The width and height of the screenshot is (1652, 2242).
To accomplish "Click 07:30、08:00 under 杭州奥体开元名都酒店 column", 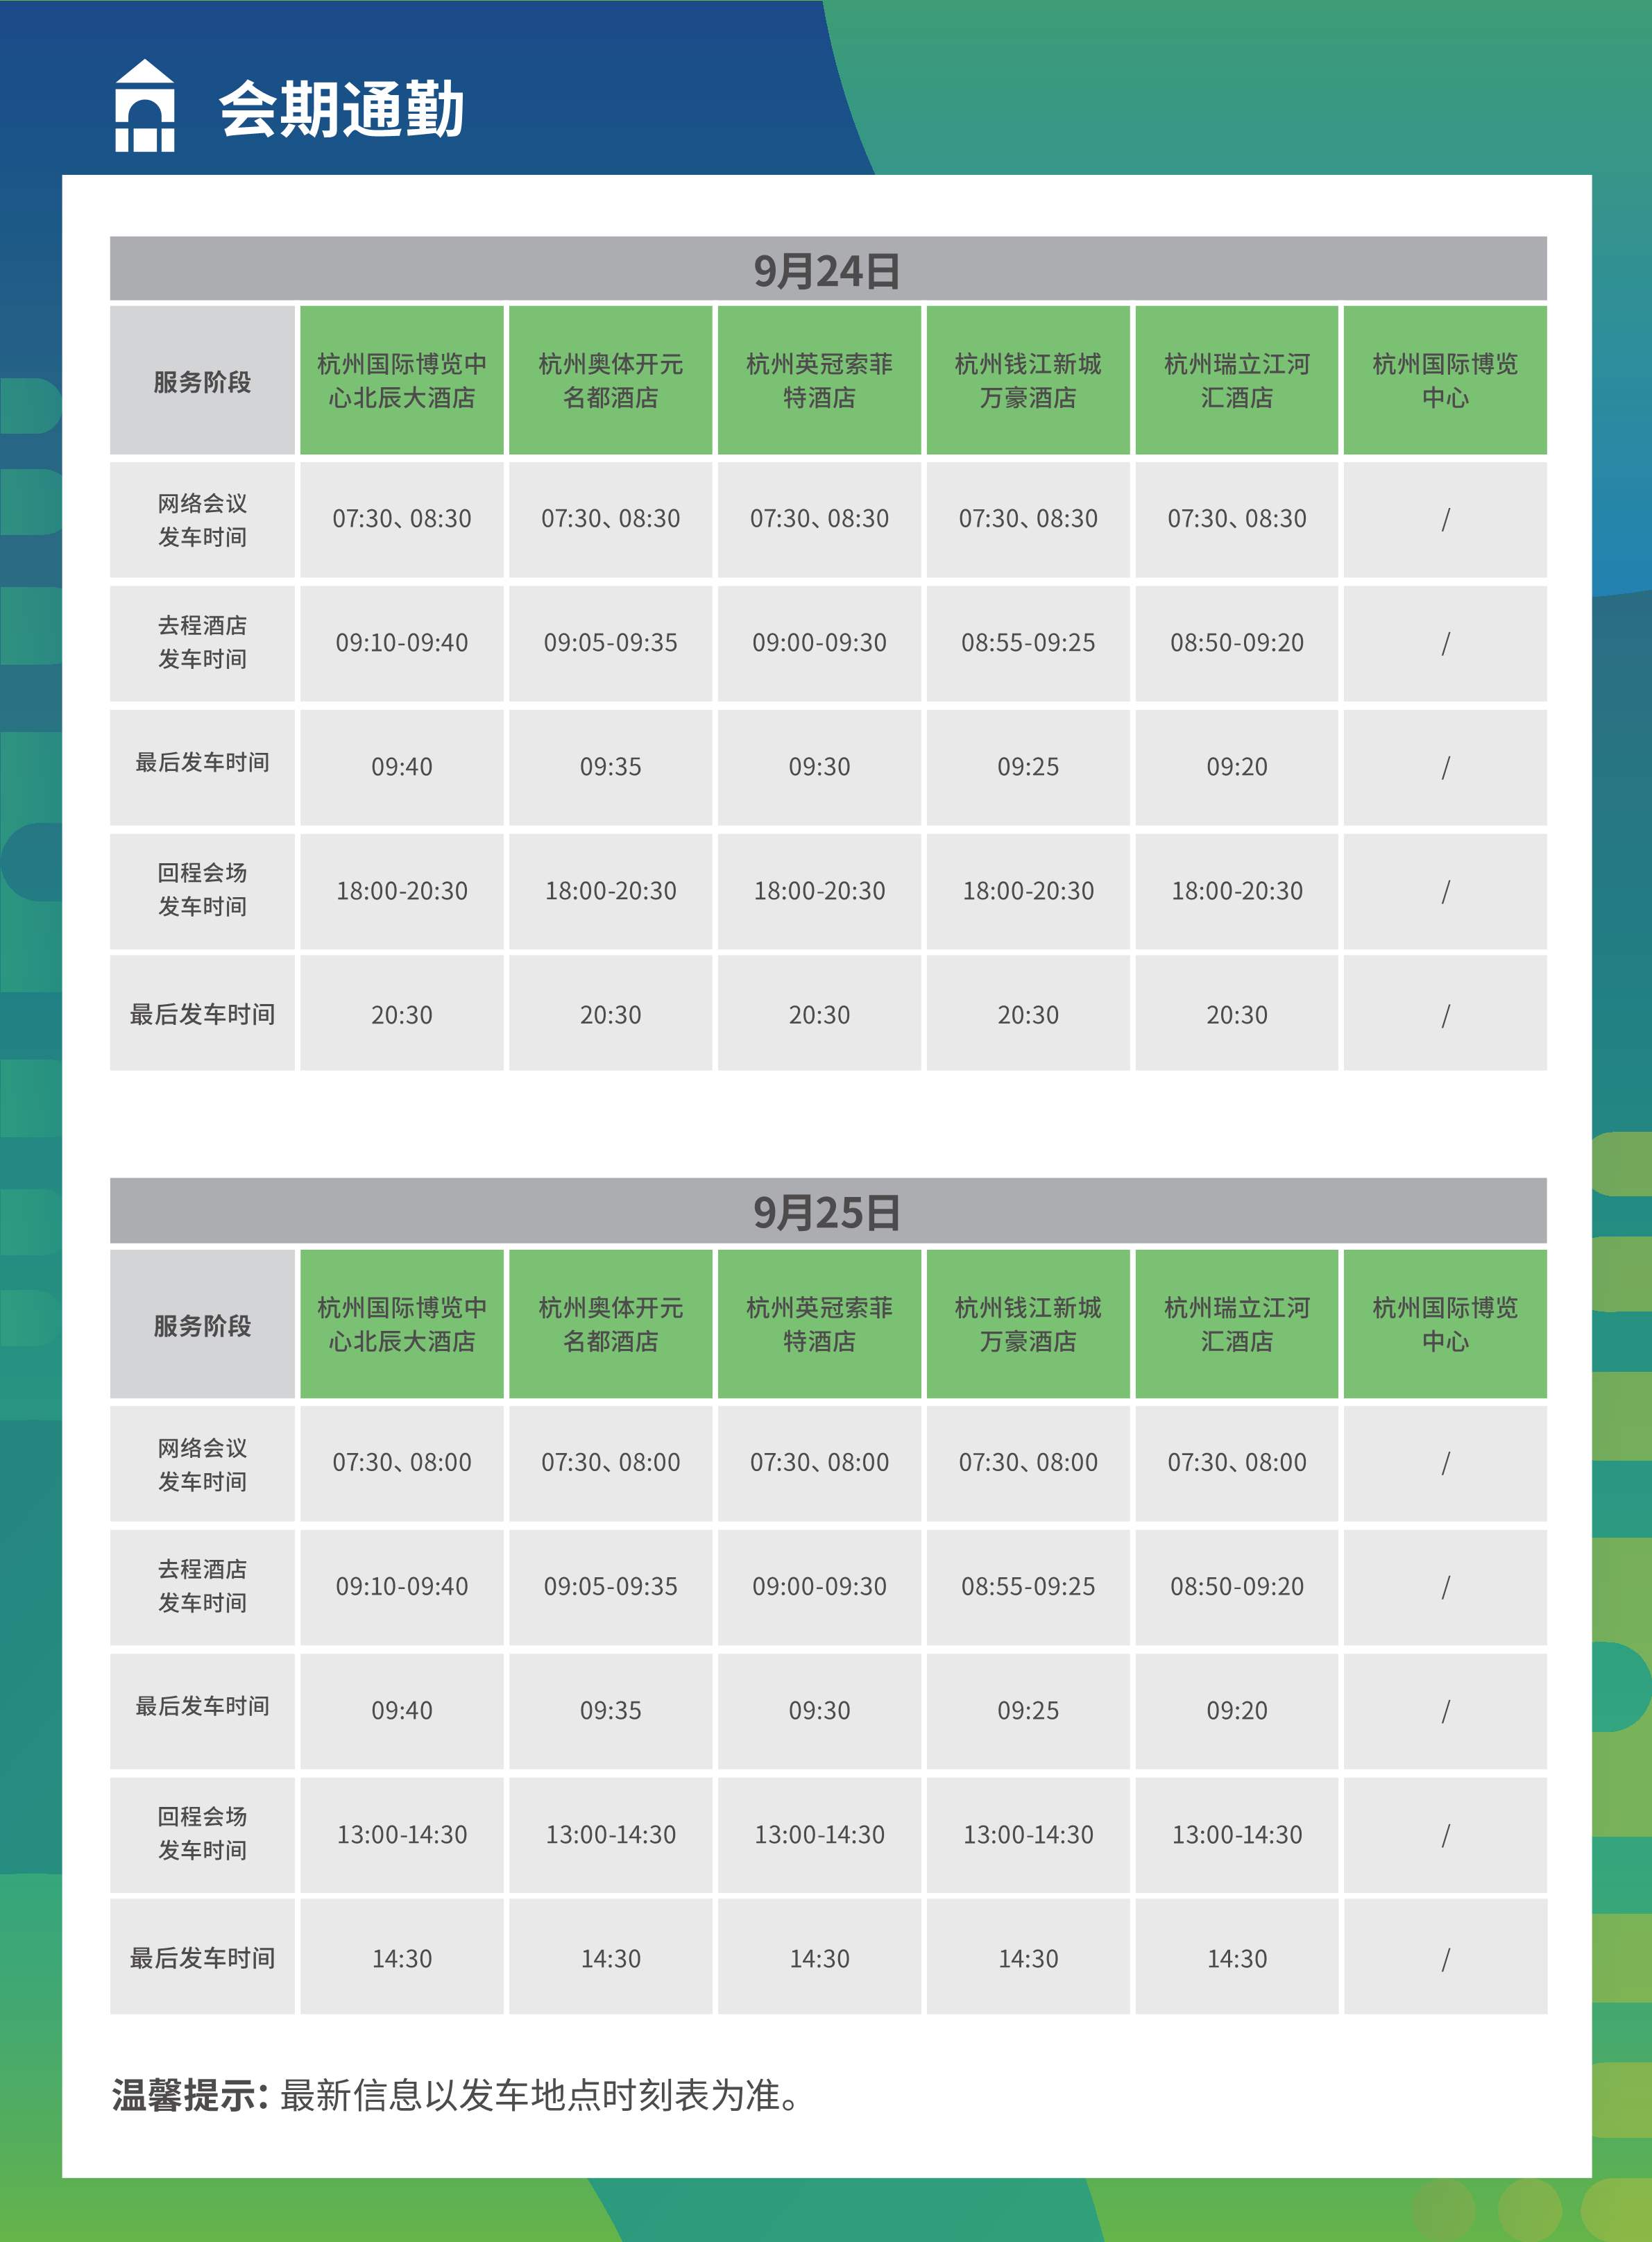I will (x=610, y=1463).
